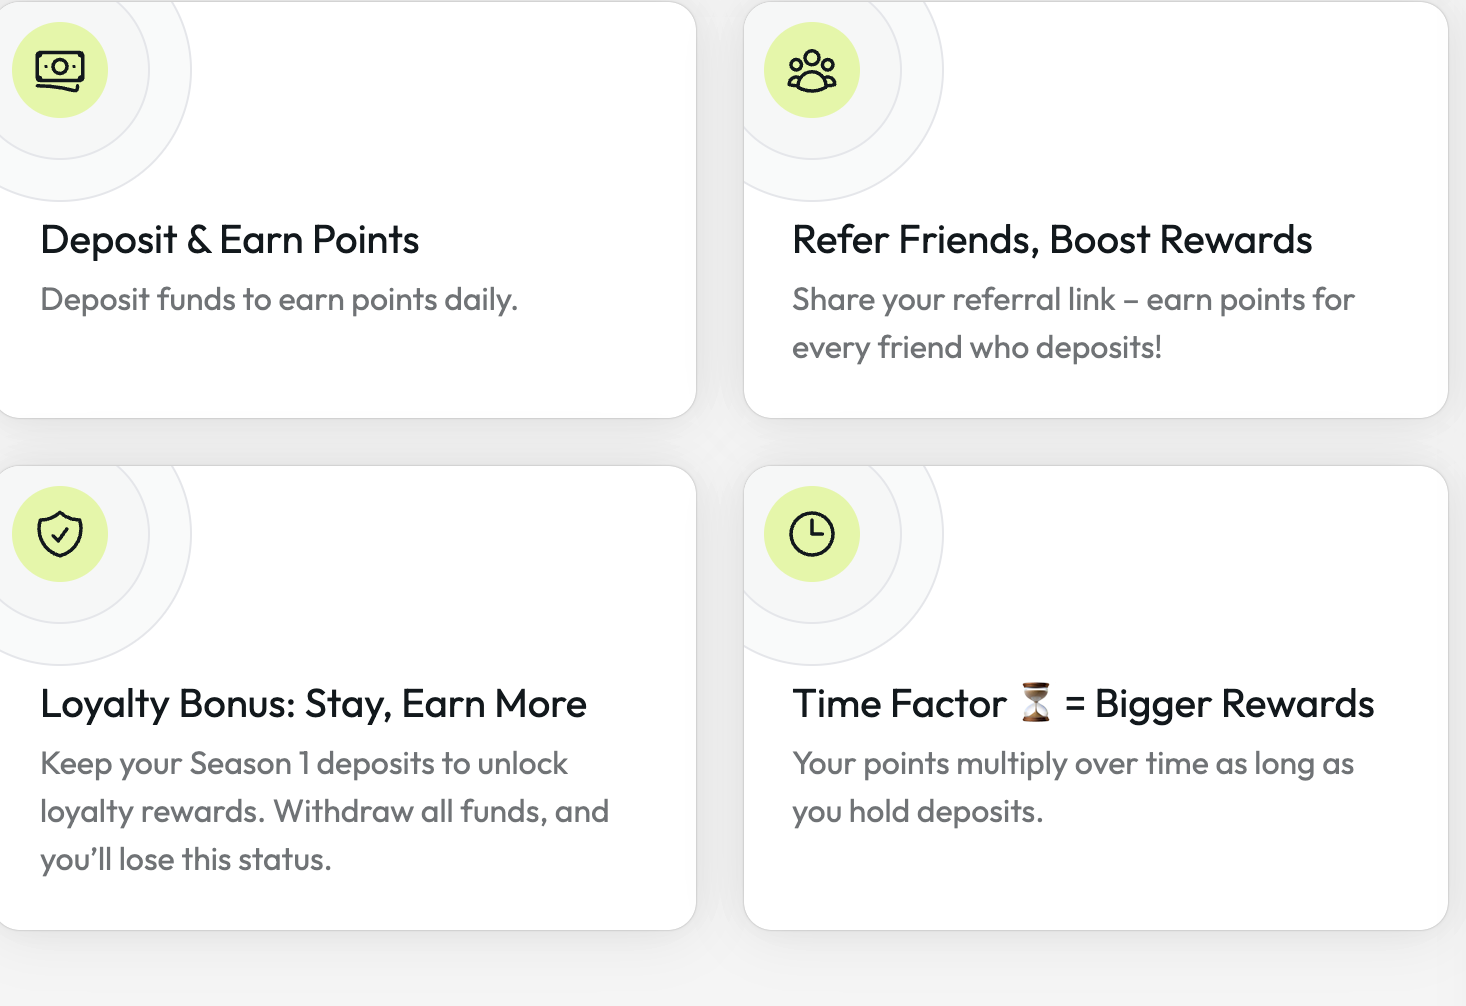
Task: Select the Refer Friends, Boost Rewards title
Action: pyautogui.click(x=1052, y=241)
